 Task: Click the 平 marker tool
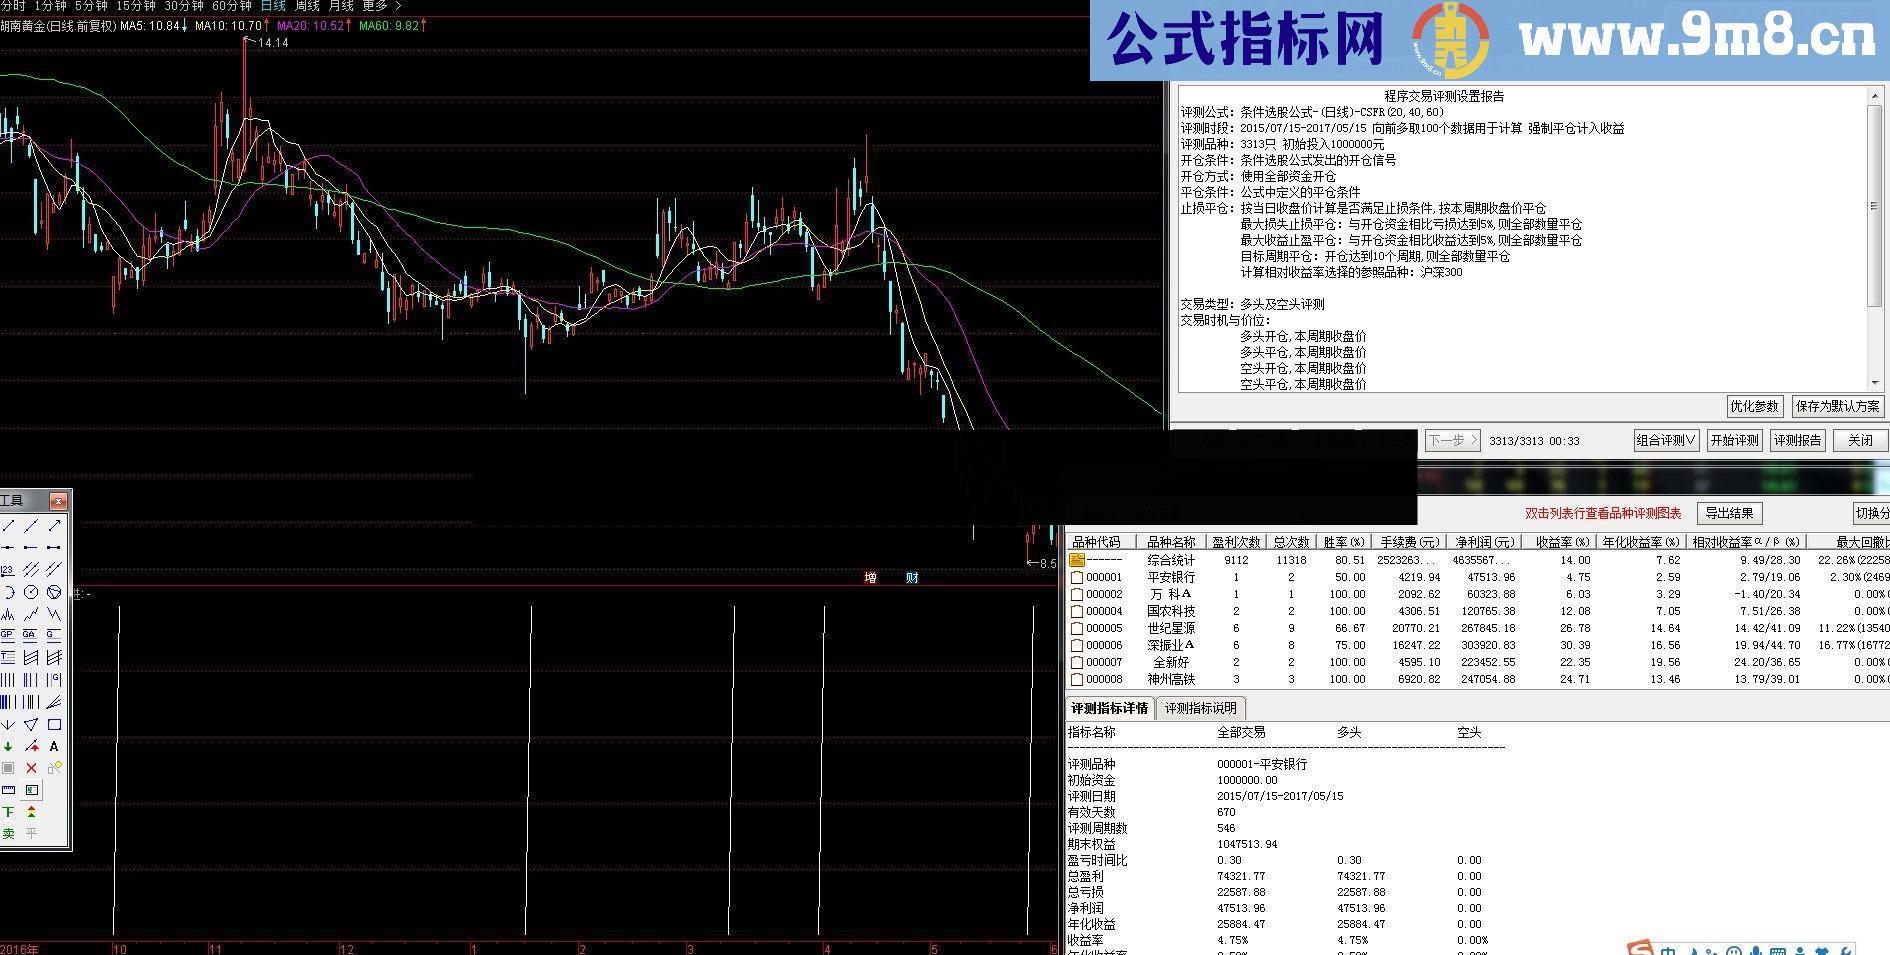[x=31, y=833]
